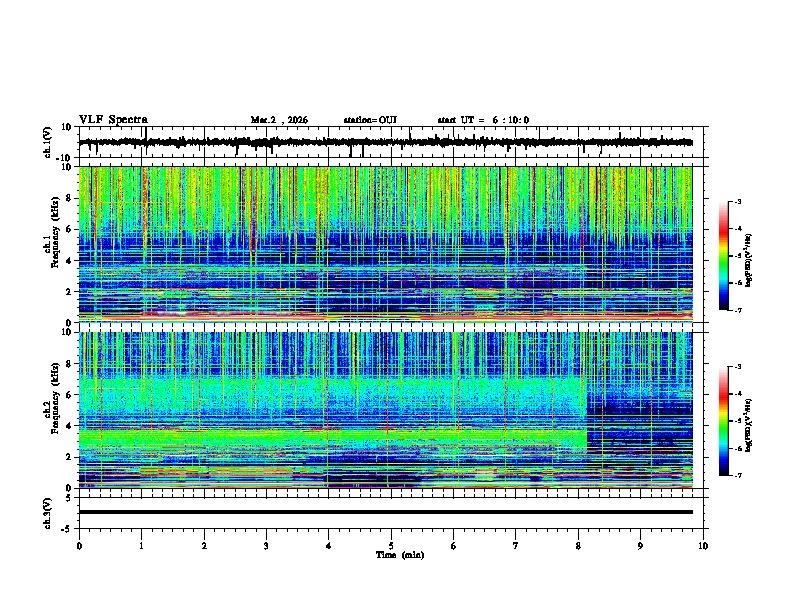
Task: Click the ch.1 spectrogram color scale bar
Action: [724, 256]
